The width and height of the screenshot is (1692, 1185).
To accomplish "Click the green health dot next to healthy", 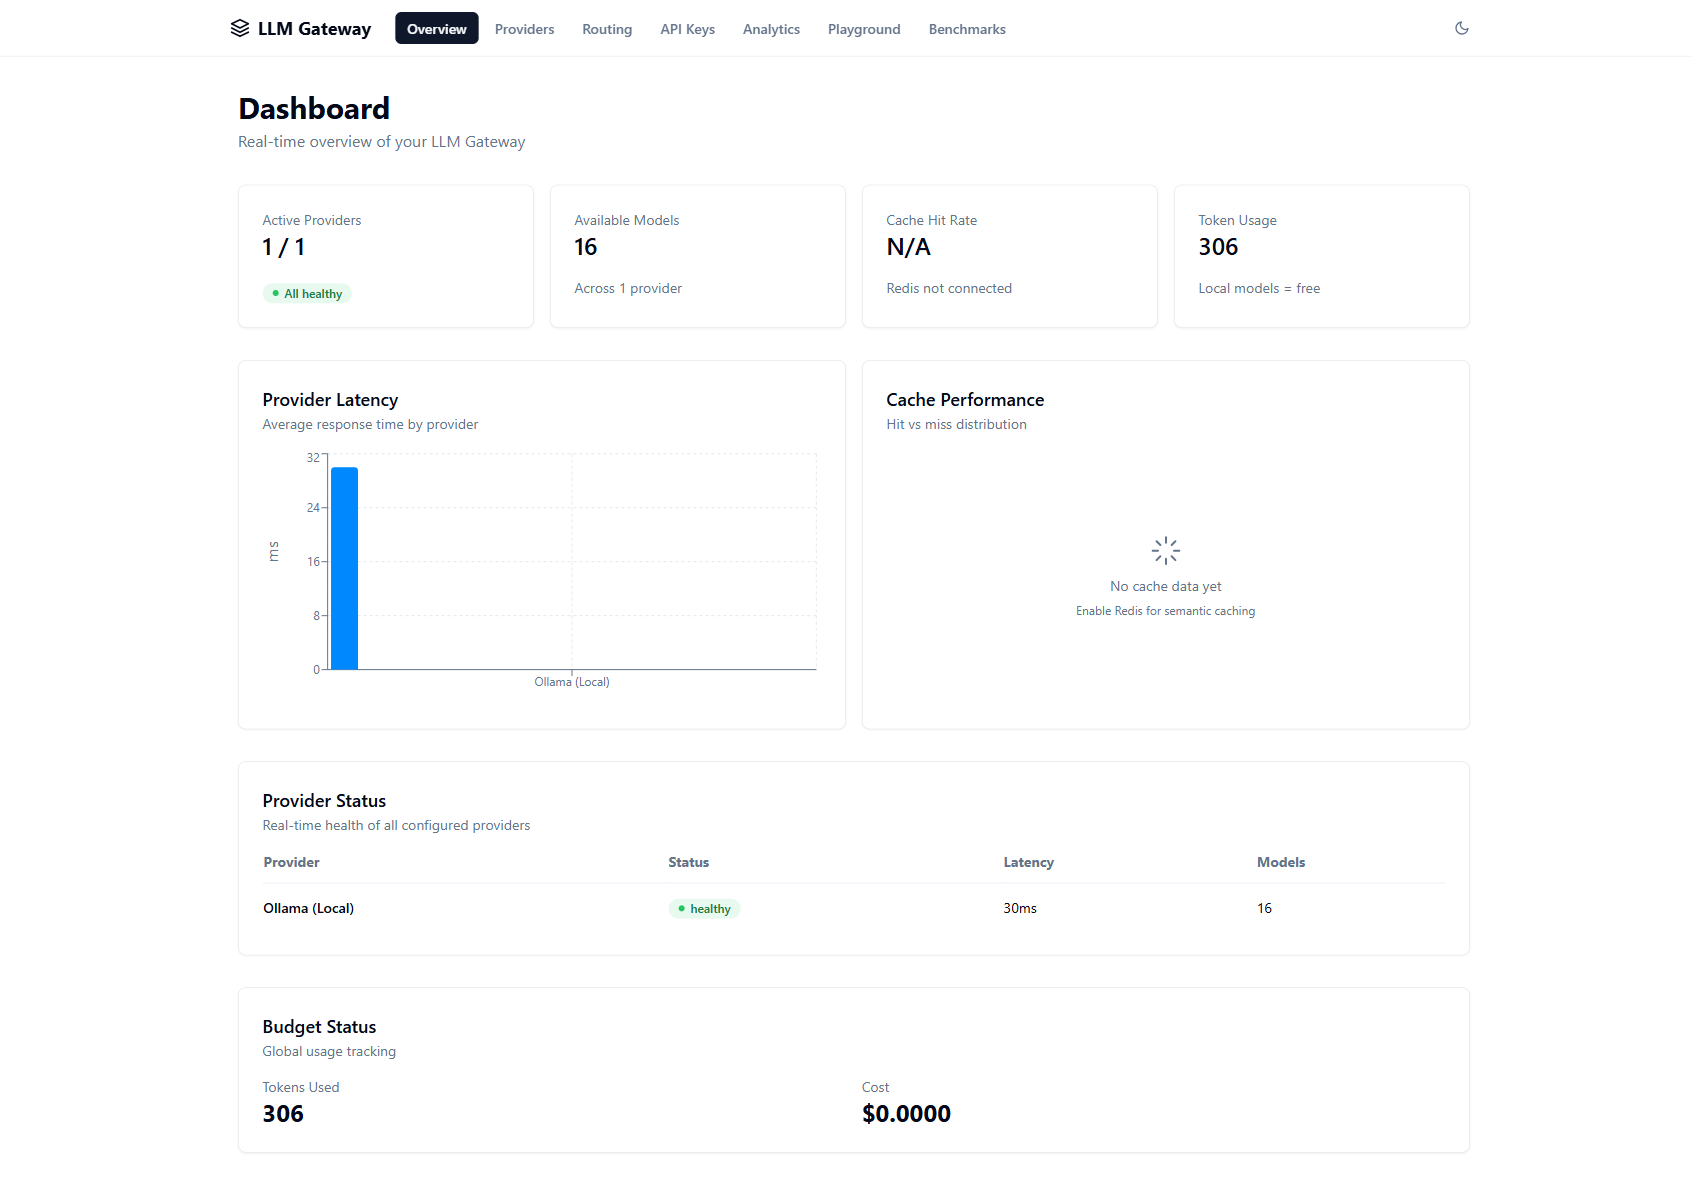I will tap(682, 908).
